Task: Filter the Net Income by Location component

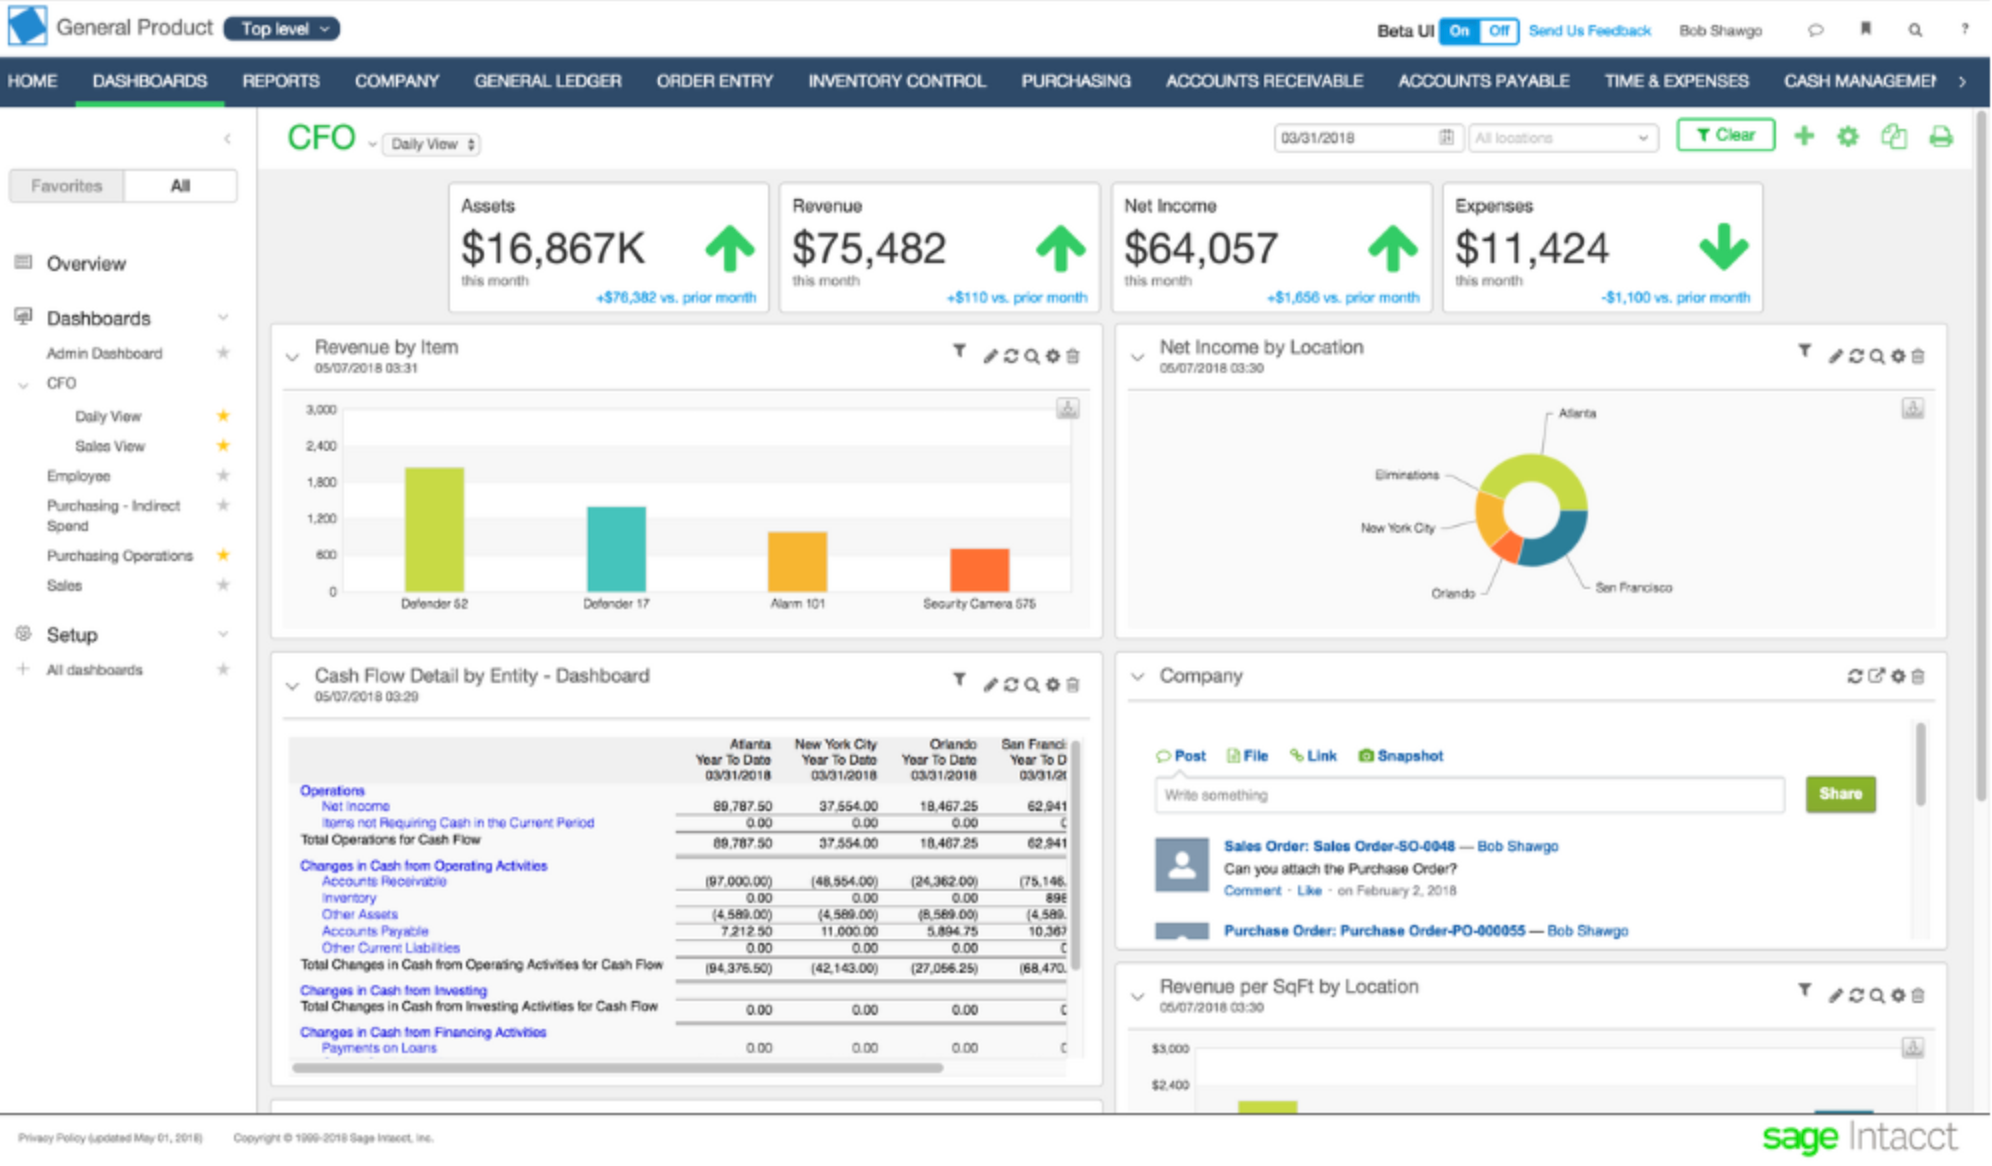Action: click(x=1804, y=351)
